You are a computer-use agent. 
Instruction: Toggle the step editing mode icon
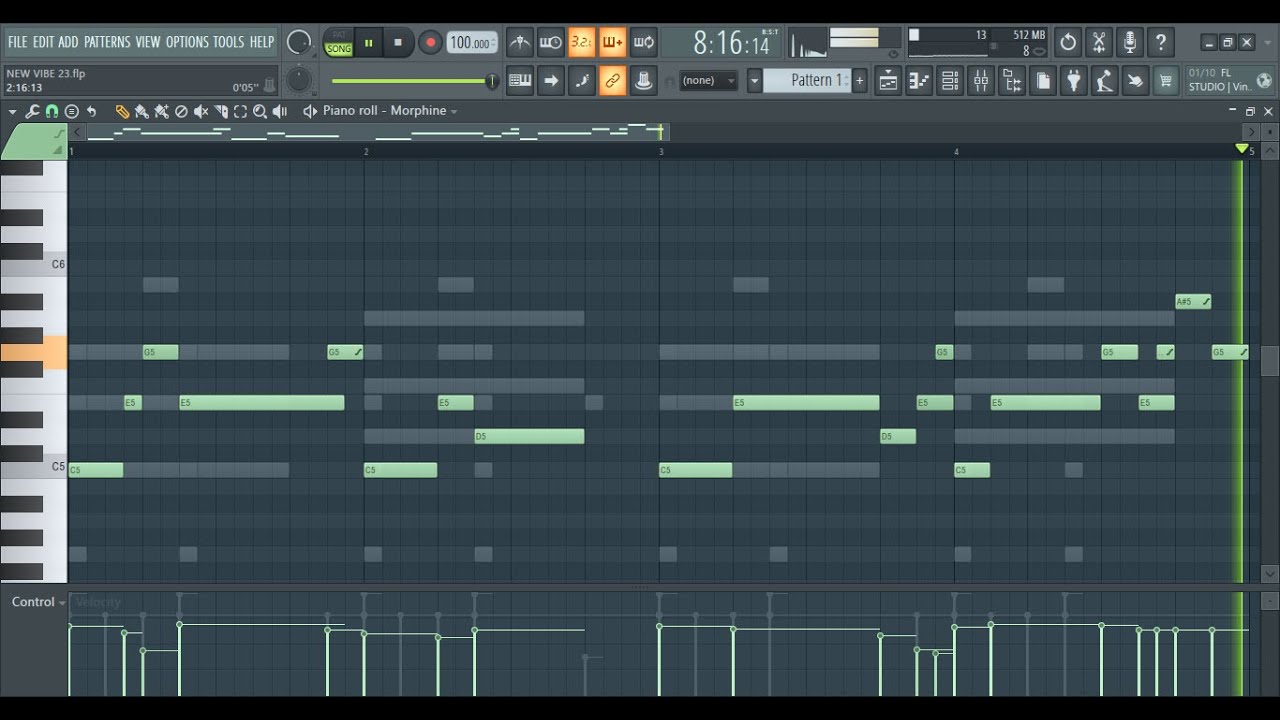[582, 81]
